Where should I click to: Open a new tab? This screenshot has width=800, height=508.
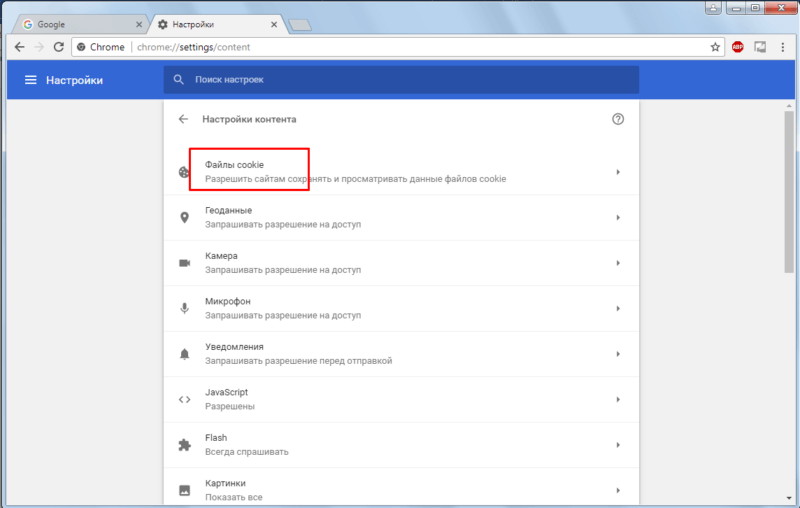(300, 24)
